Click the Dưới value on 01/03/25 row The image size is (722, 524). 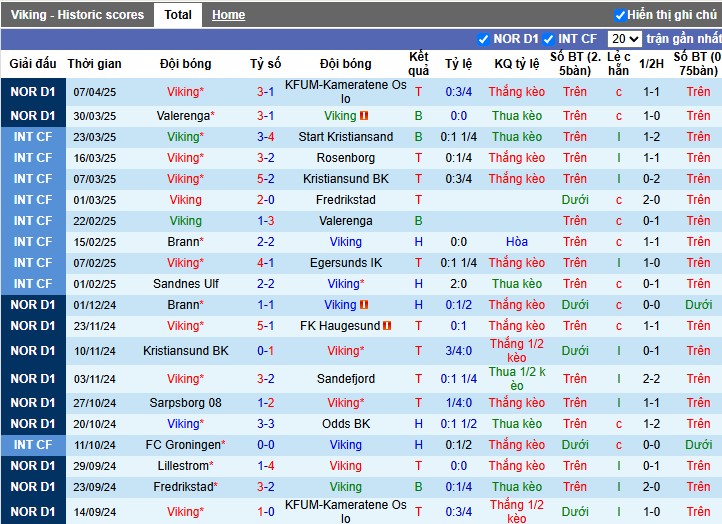tap(575, 200)
